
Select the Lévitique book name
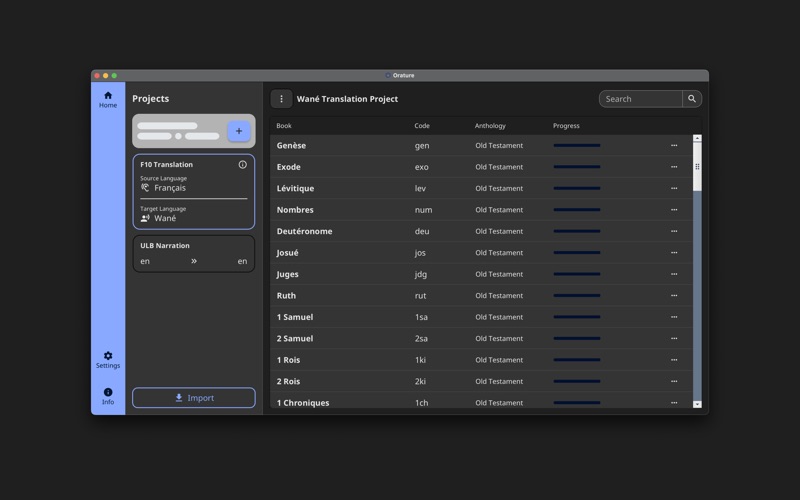295,188
